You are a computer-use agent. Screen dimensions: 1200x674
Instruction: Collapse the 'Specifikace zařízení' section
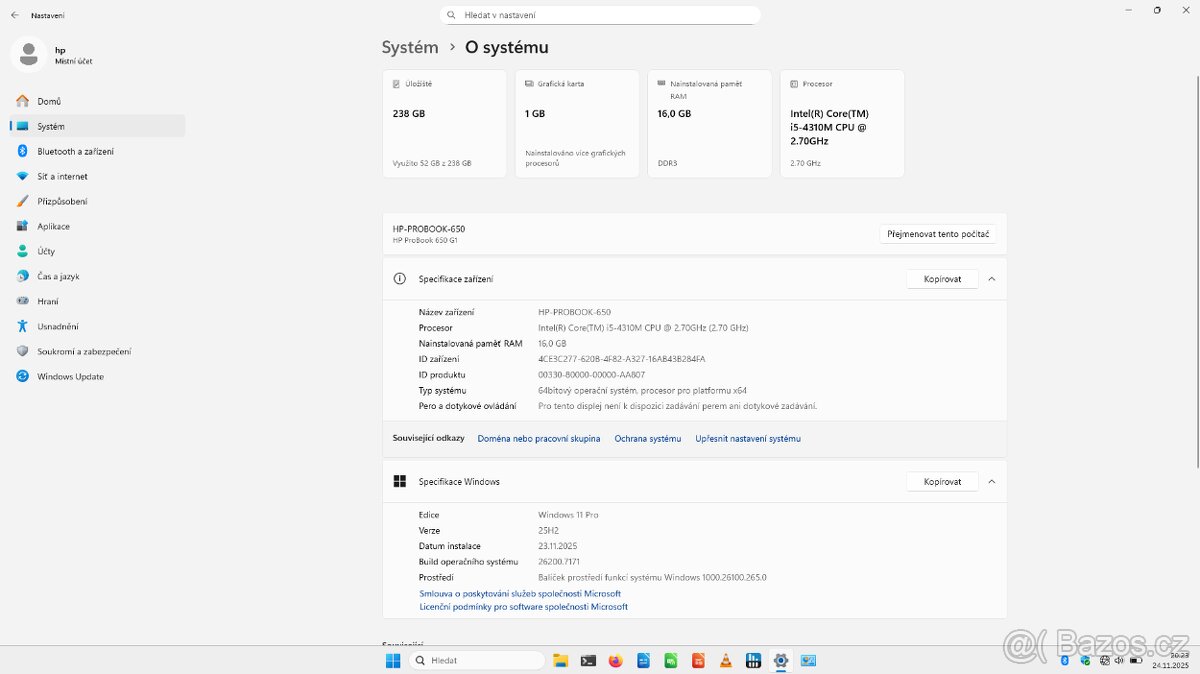pos(991,279)
